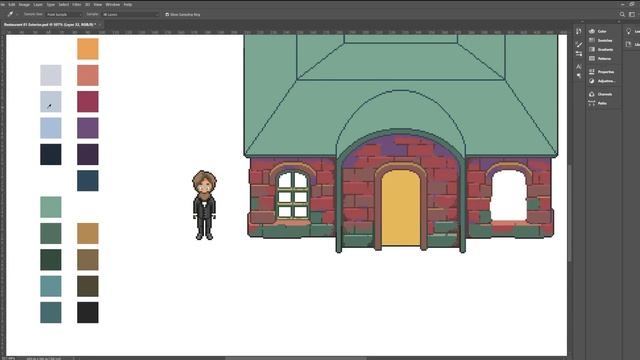Click the vertical canvas scrollbar
This screenshot has height=360, width=640.
click(570, 212)
